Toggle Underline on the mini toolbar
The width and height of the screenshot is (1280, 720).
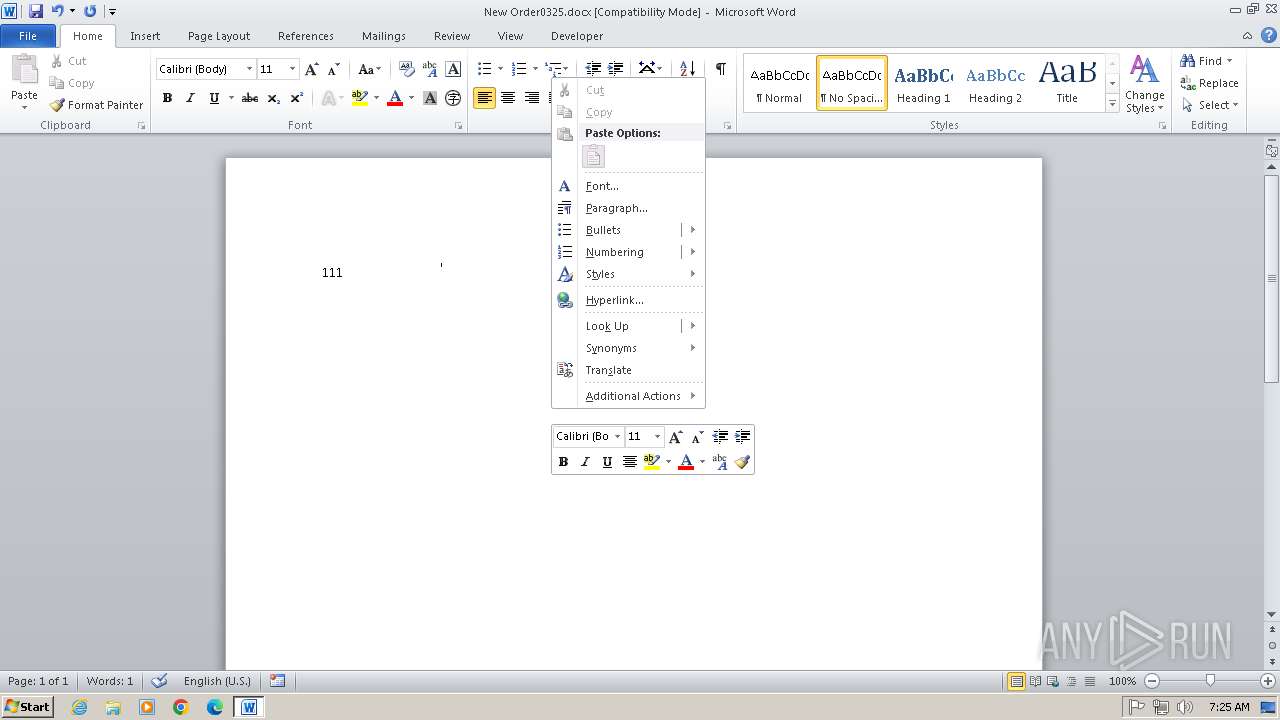(607, 461)
